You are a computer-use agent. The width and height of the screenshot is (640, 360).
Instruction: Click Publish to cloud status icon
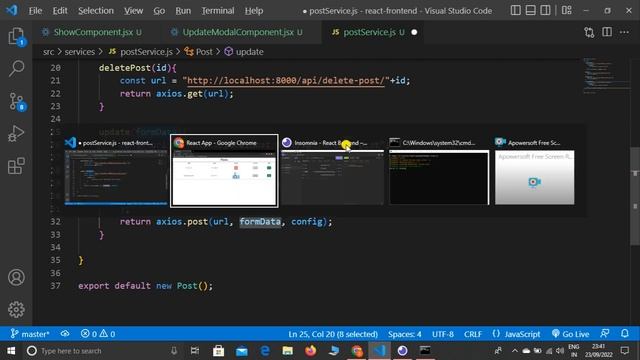(65, 334)
